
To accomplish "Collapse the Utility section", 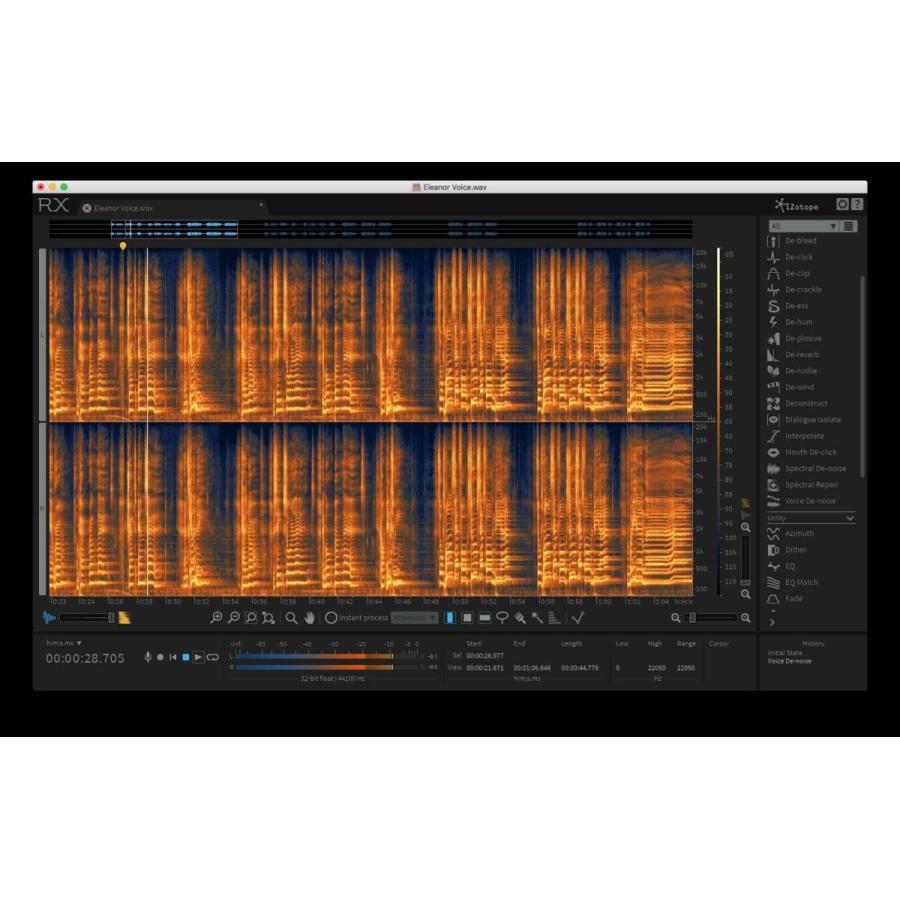I will click(850, 518).
